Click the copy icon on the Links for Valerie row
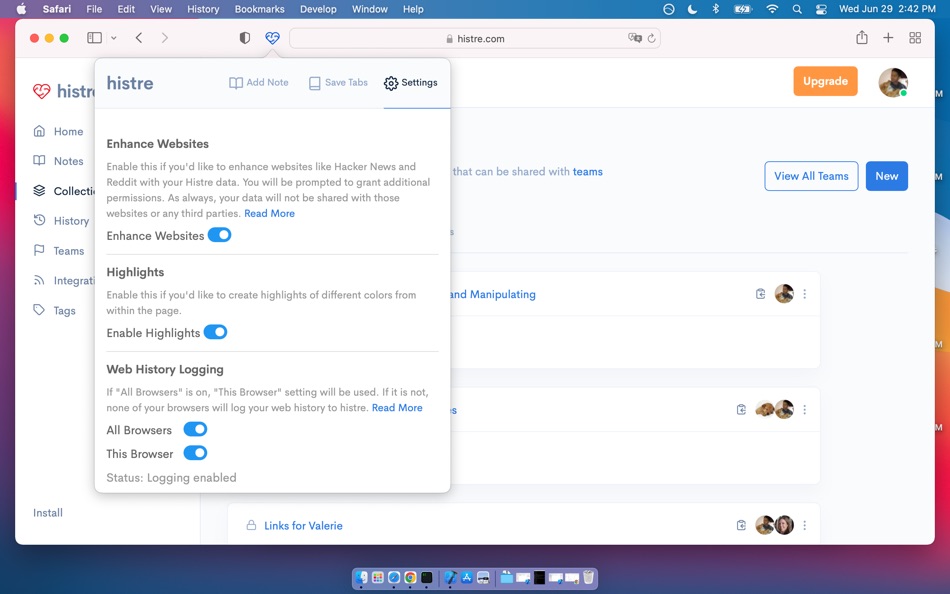950x594 pixels. click(x=741, y=525)
